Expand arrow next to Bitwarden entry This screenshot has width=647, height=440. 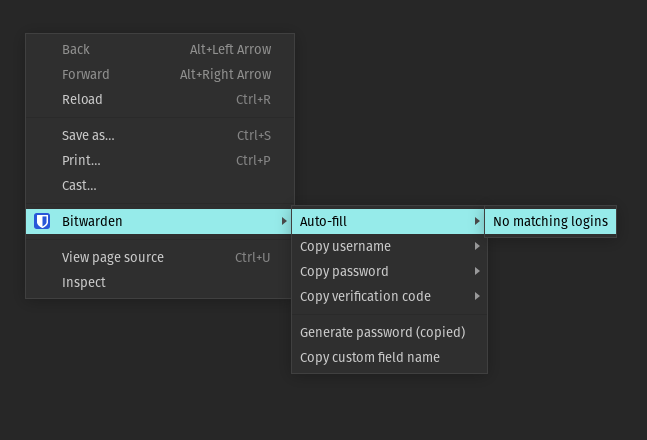coord(284,221)
